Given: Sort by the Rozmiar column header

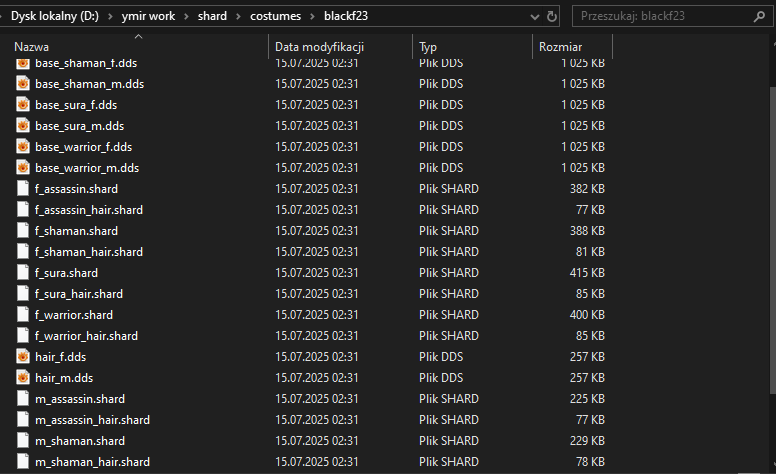Looking at the screenshot, I should pos(560,47).
